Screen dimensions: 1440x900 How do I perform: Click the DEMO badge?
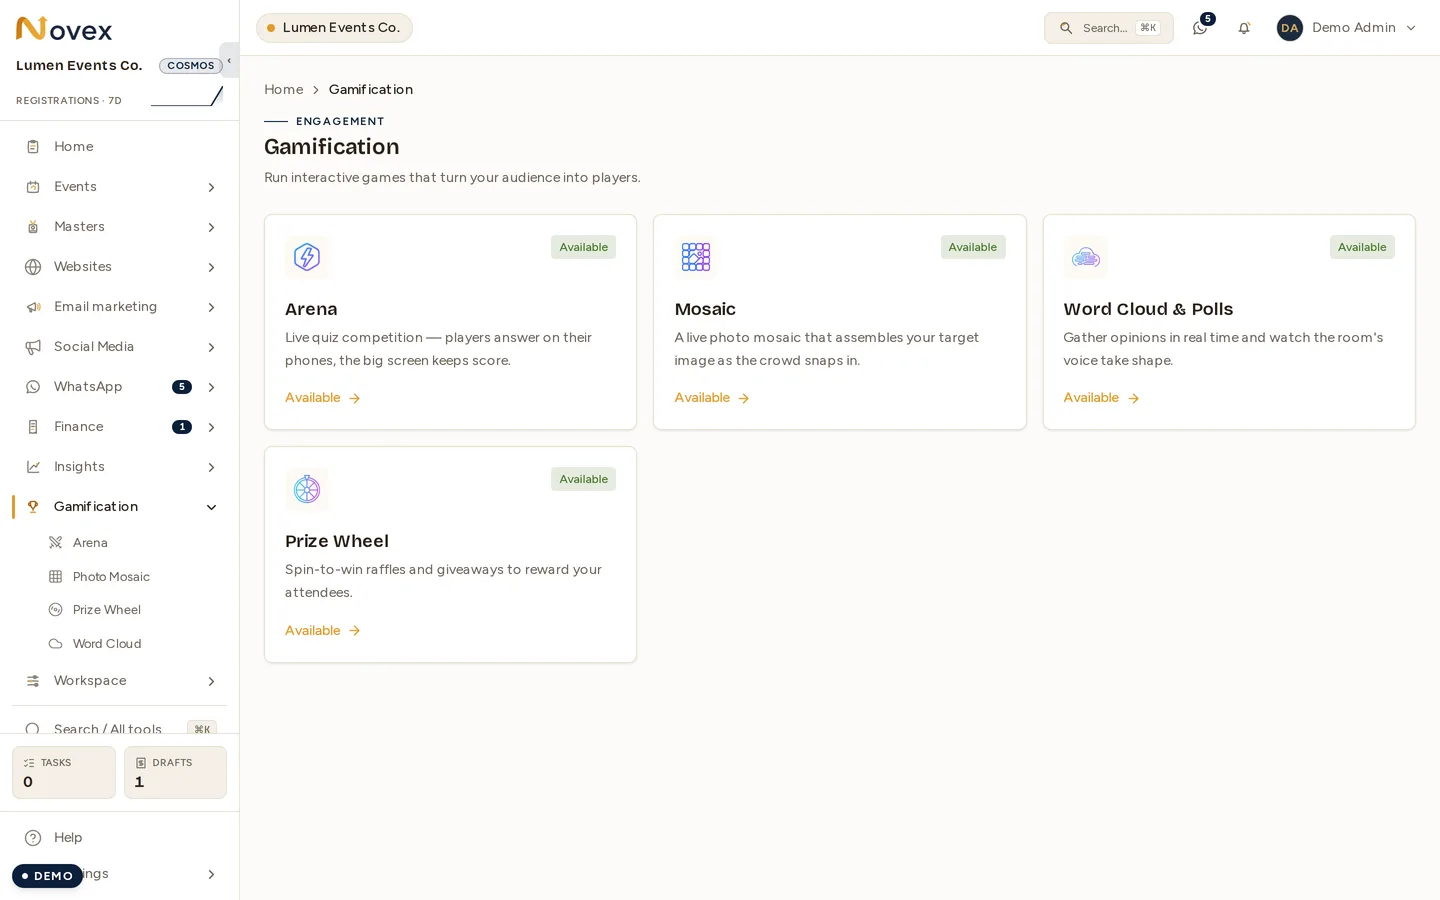[x=47, y=876]
